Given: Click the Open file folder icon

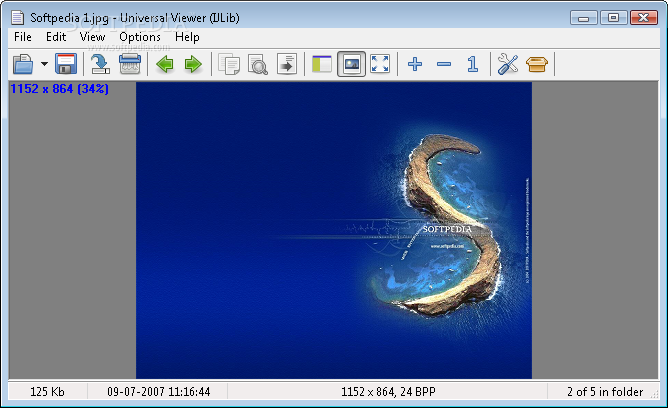Looking at the screenshot, I should coord(23,64).
